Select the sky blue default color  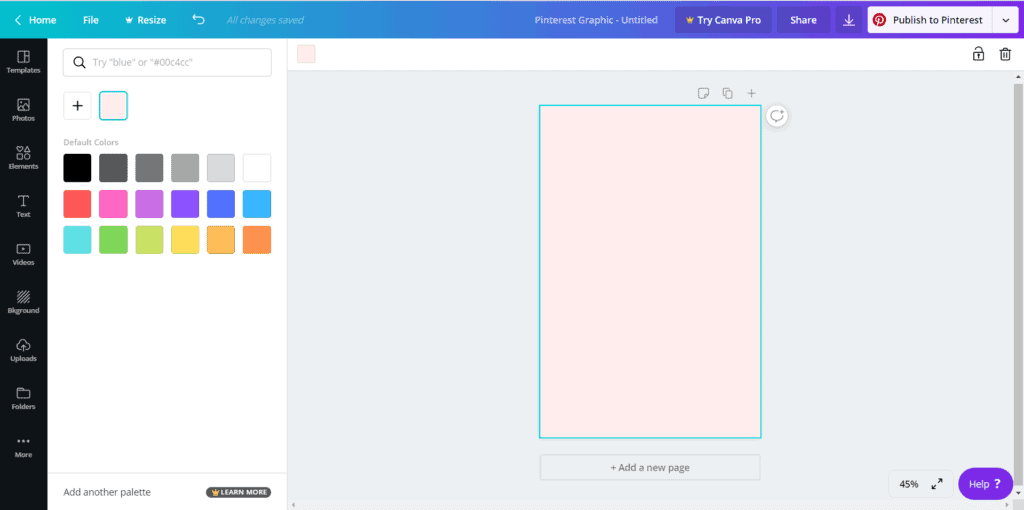pyautogui.click(x=257, y=204)
